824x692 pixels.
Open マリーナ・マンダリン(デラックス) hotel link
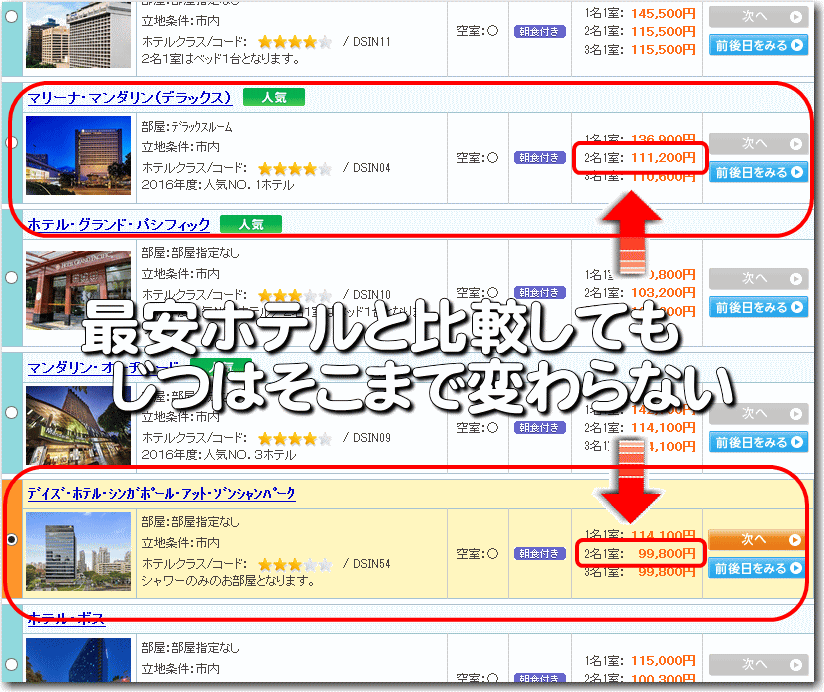click(129, 98)
